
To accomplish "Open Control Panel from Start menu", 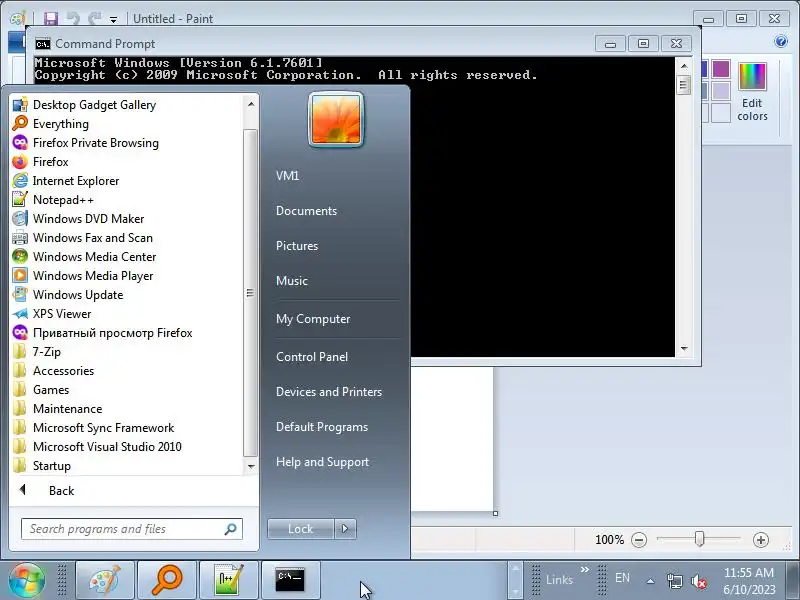I will pos(312,357).
